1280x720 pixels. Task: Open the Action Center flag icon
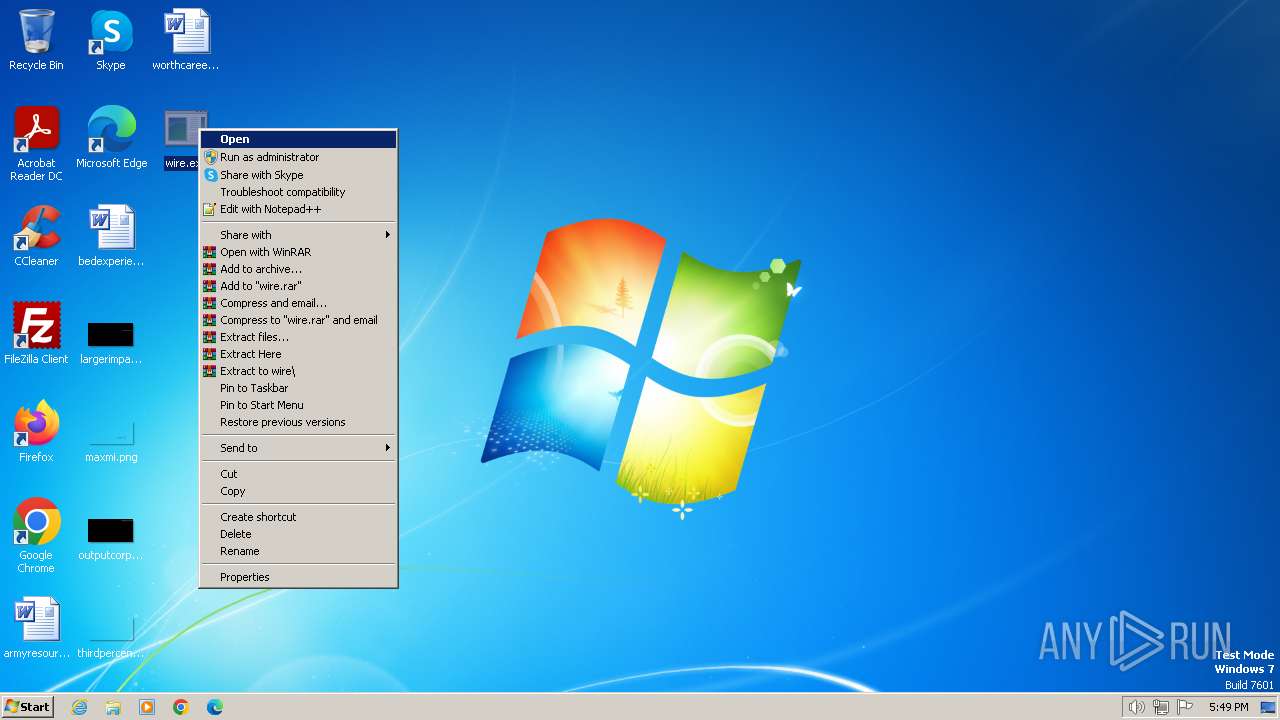[1186, 707]
